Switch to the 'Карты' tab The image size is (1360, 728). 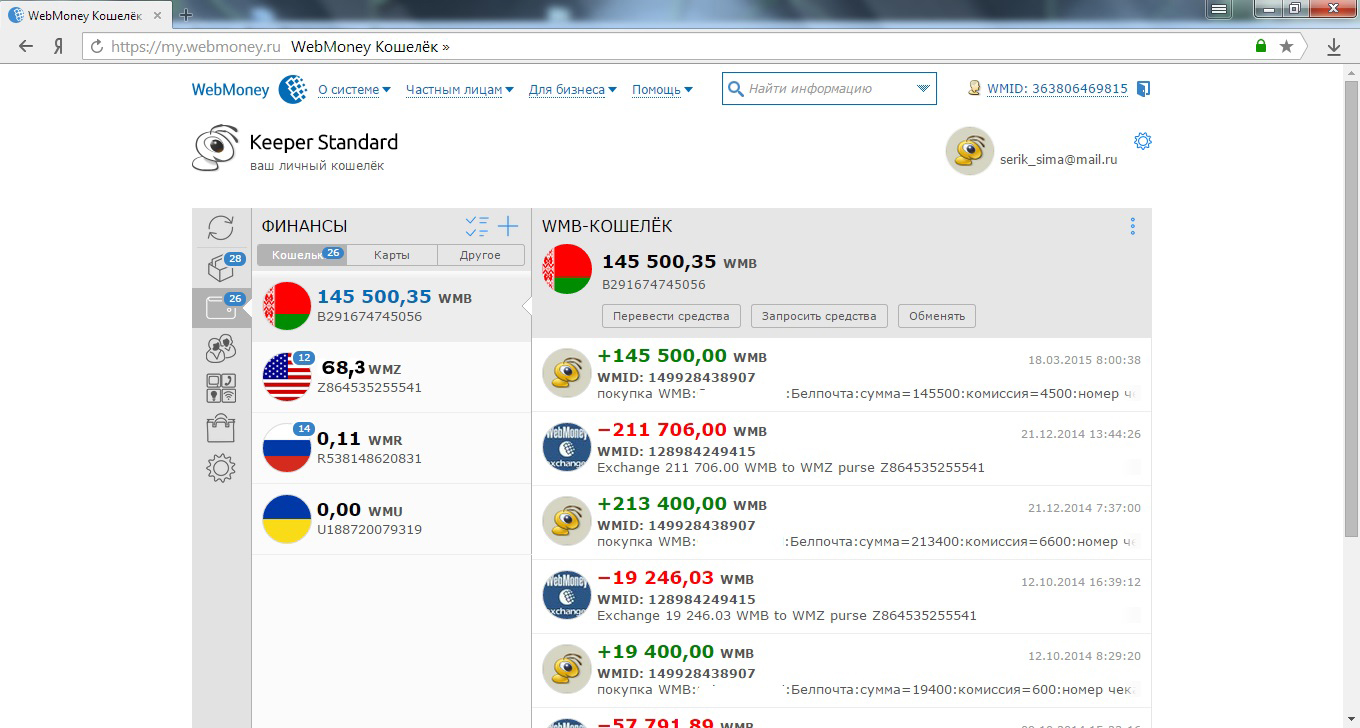pos(392,255)
